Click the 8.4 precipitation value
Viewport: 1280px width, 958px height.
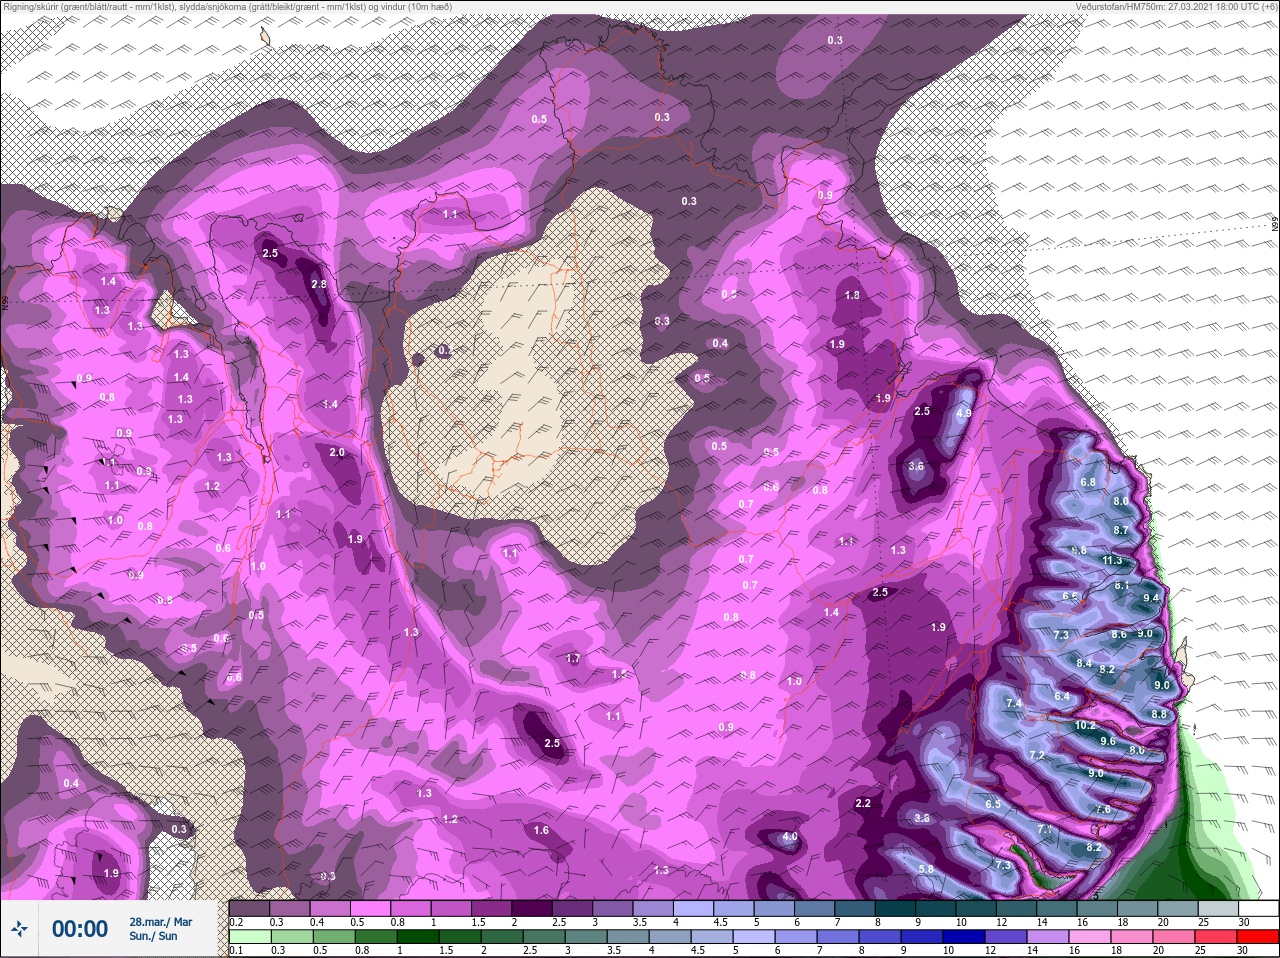coord(1084,663)
